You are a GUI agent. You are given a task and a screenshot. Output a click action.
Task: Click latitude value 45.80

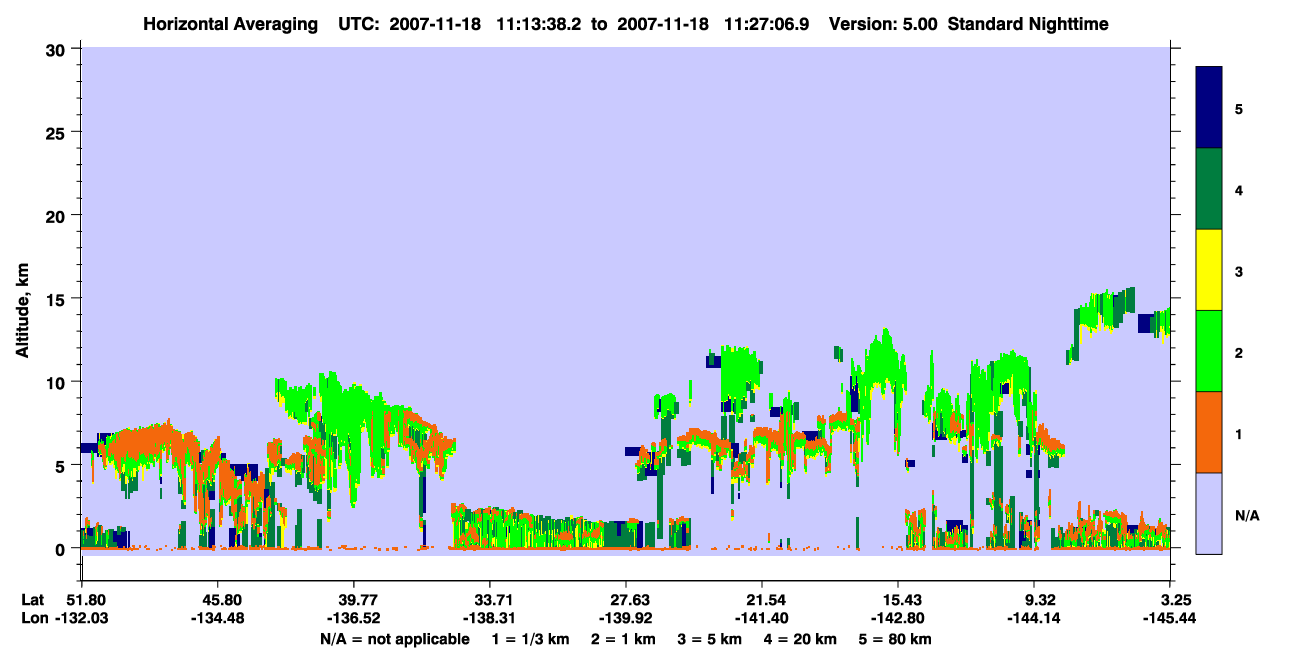coord(217,600)
